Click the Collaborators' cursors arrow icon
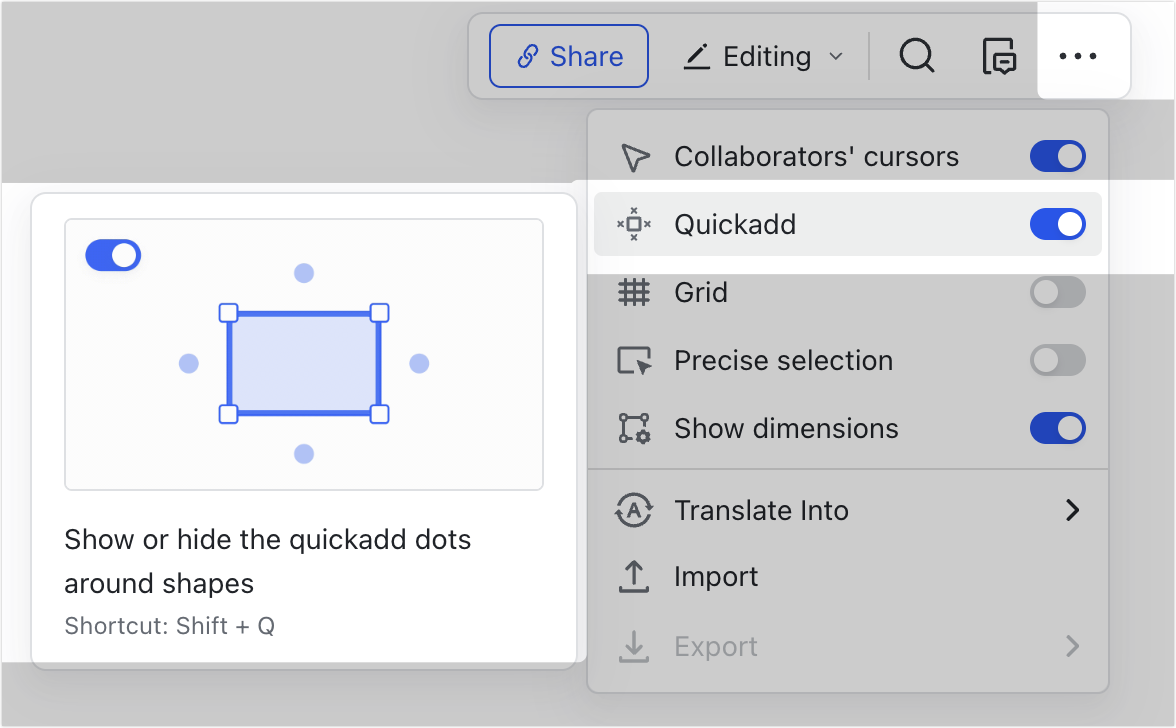1176x728 pixels. click(x=634, y=157)
